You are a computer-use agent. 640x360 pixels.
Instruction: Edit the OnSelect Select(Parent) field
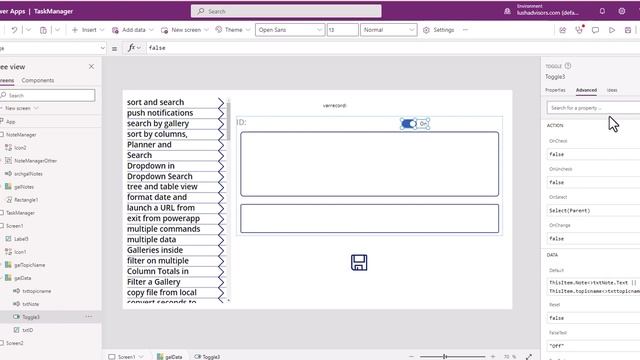click(x=593, y=211)
